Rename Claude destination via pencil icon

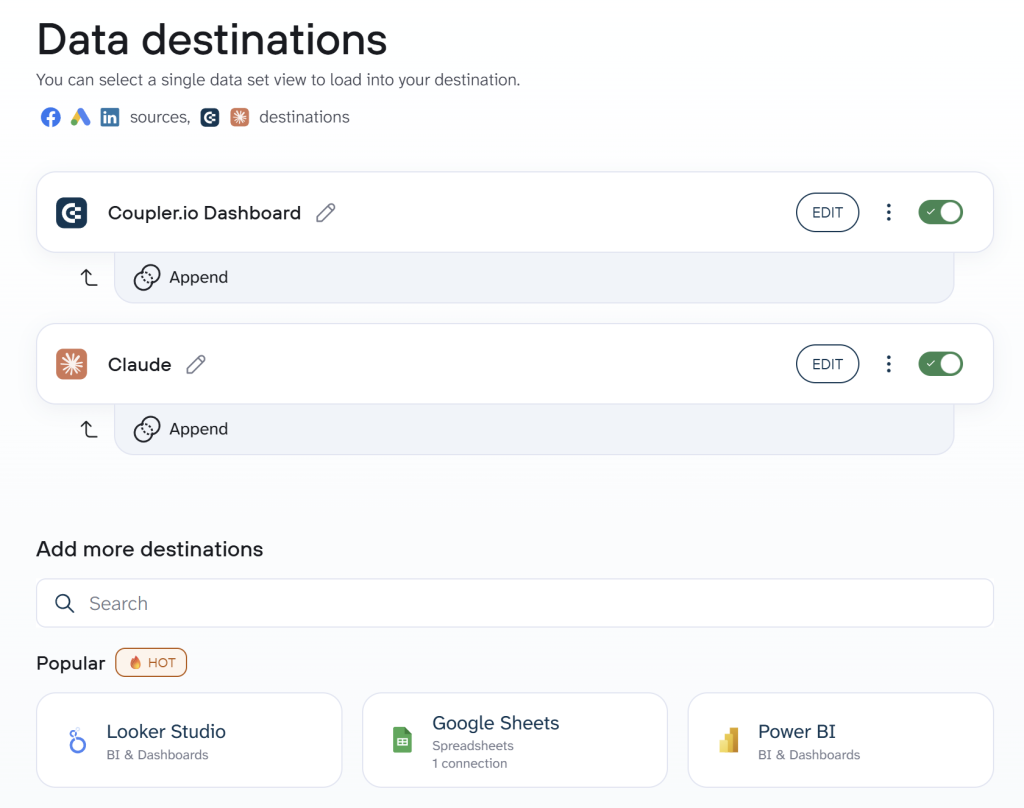tap(196, 364)
